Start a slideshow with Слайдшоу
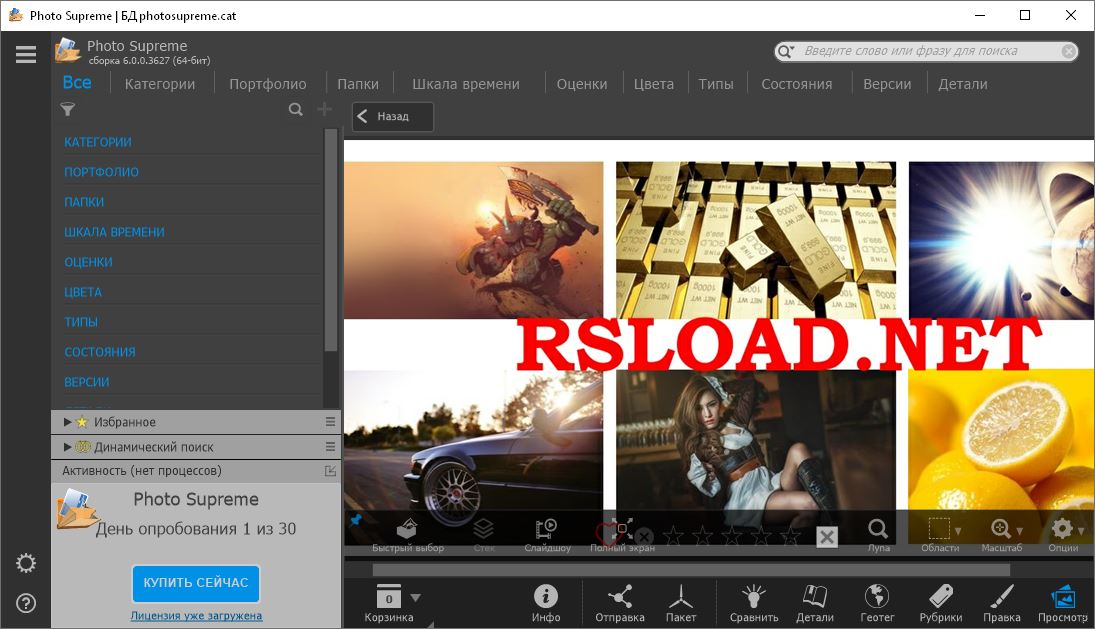The image size is (1095, 629). (544, 530)
